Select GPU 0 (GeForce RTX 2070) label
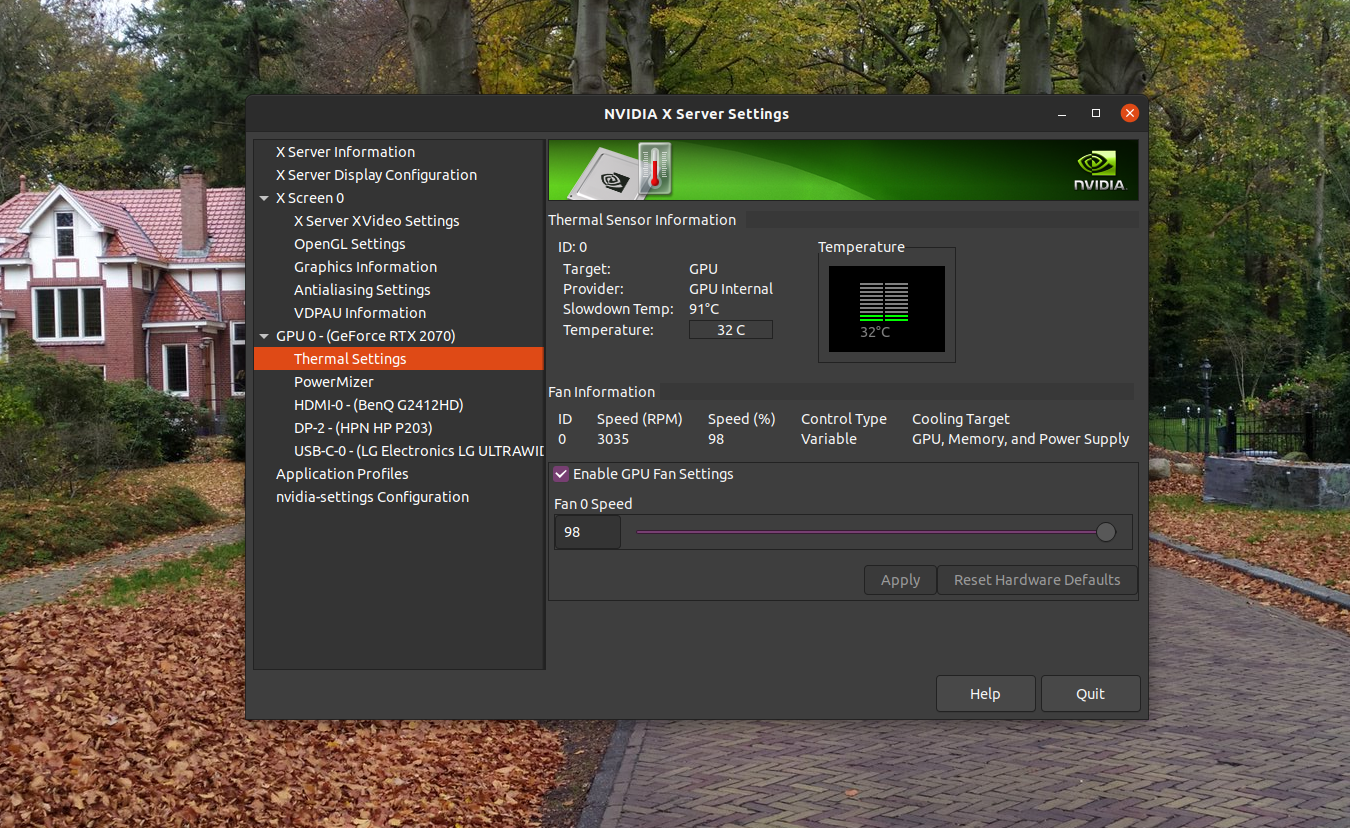 pos(365,336)
